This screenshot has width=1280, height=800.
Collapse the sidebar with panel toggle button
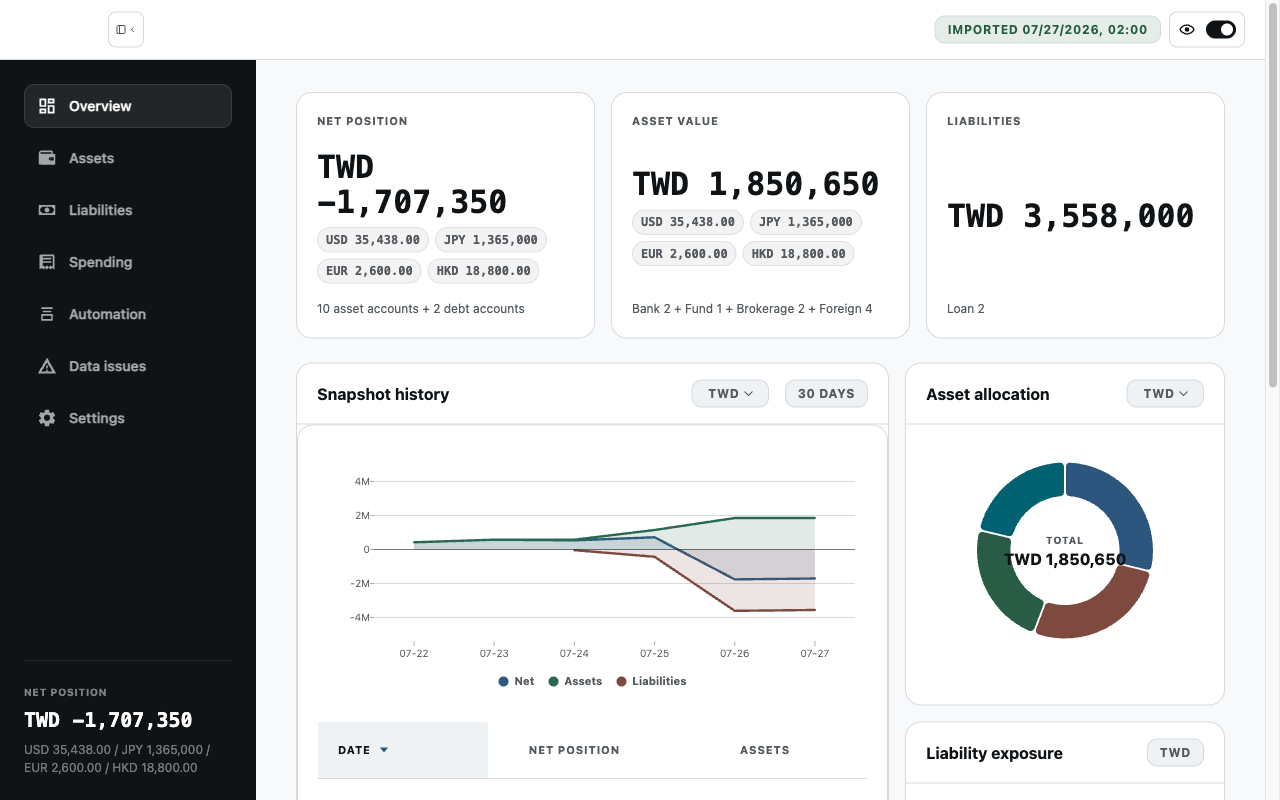pos(126,30)
